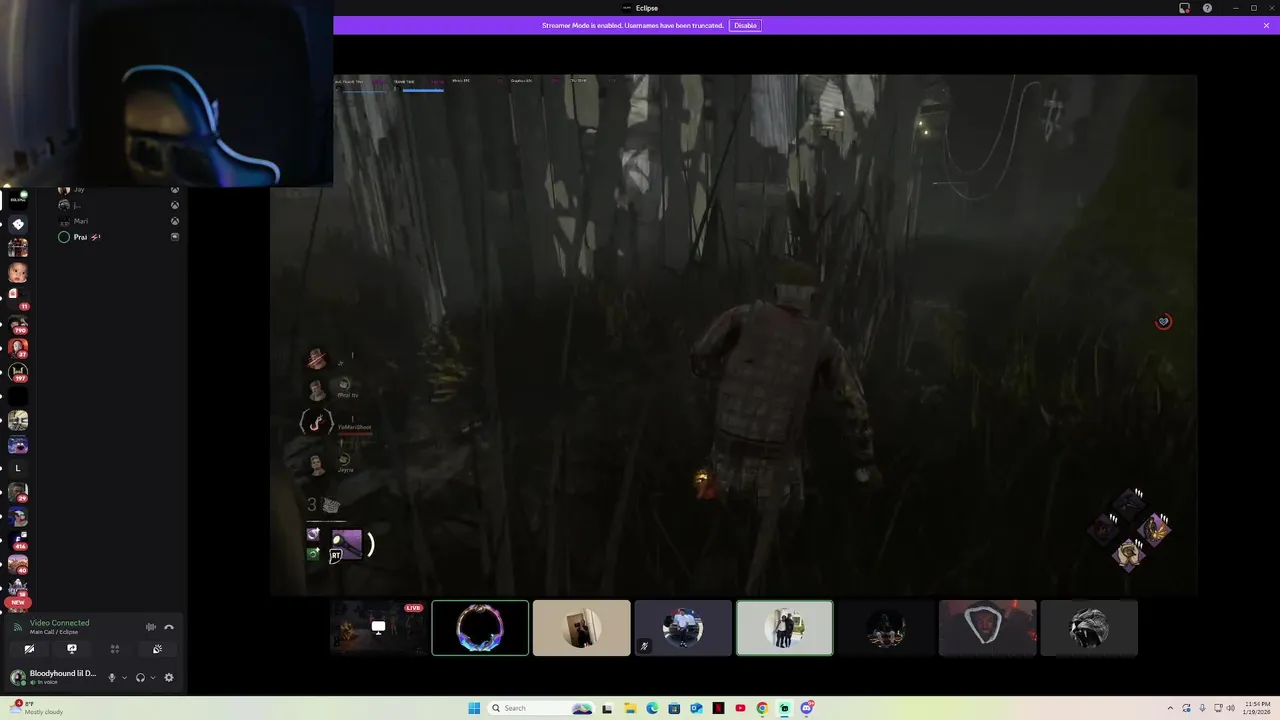Image resolution: width=1280 pixels, height=720 pixels.
Task: Select the green-outlined speaking participant tile
Action: click(x=785, y=628)
